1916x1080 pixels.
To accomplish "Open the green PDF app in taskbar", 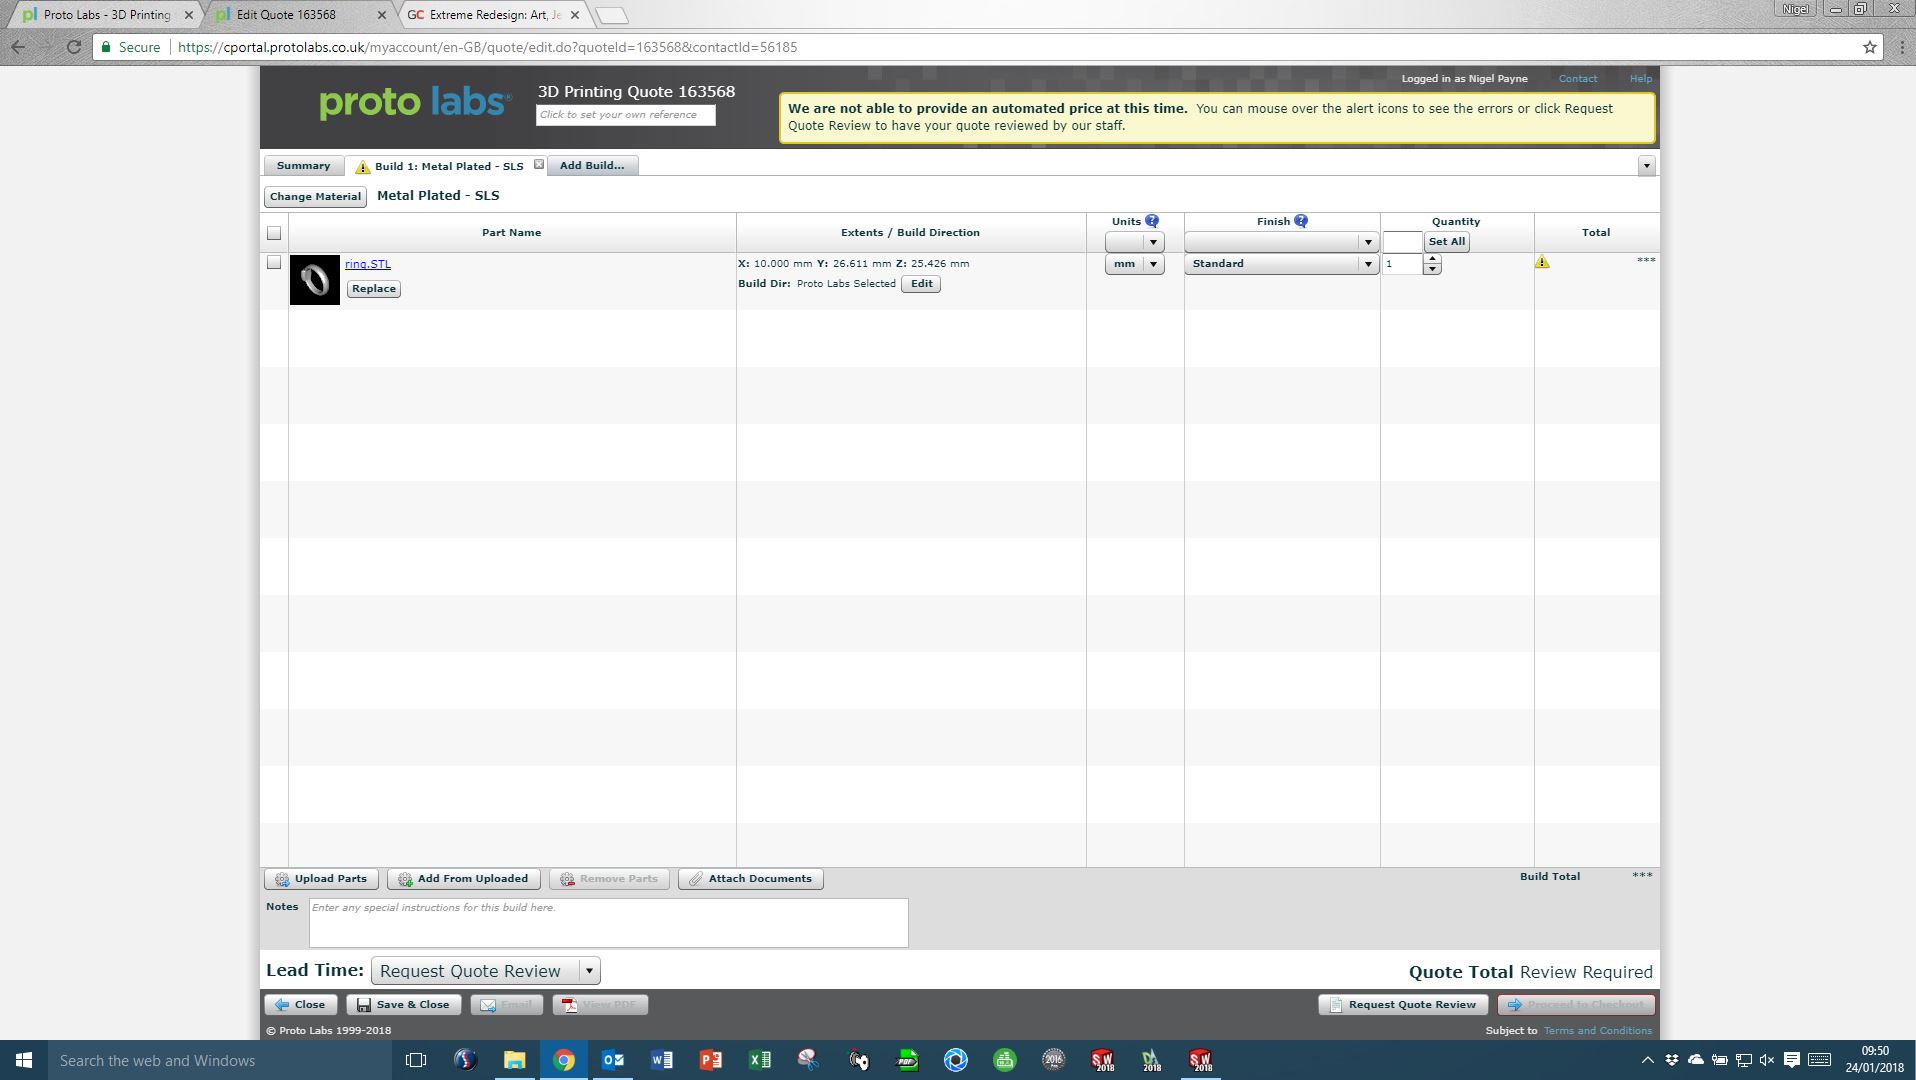I will click(x=907, y=1060).
